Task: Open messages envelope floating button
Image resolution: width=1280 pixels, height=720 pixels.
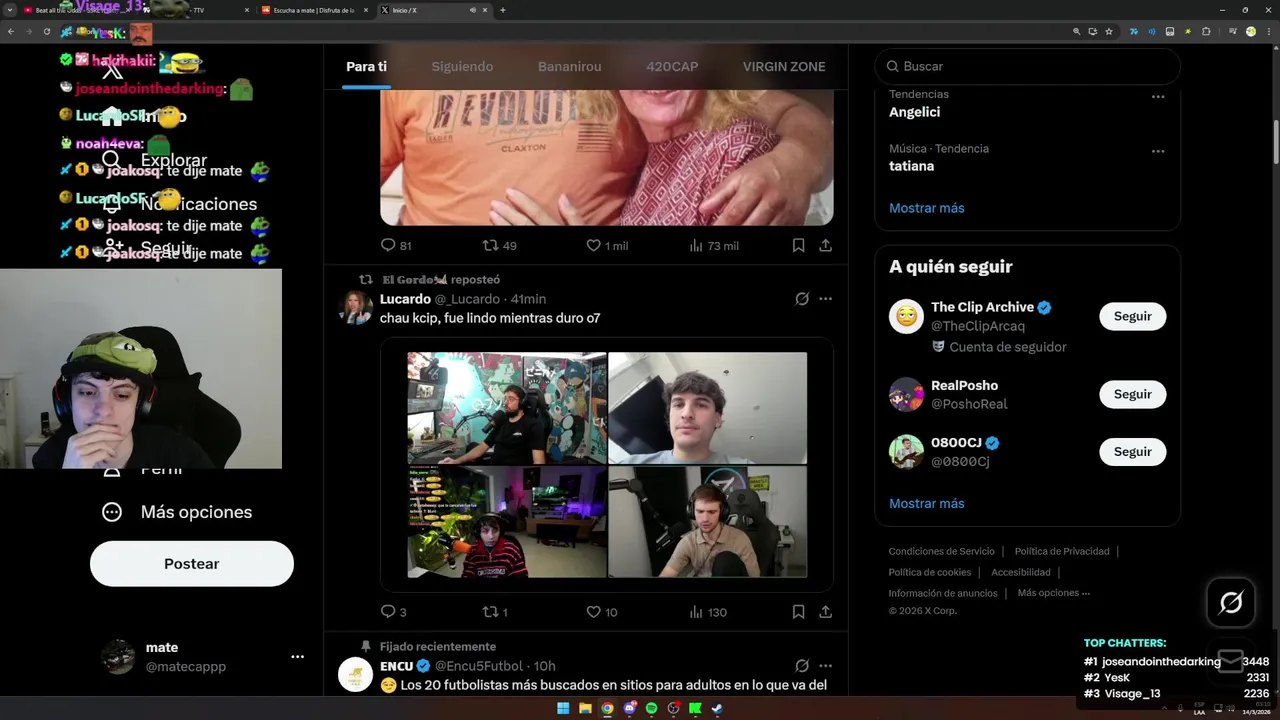Action: 1231,660
